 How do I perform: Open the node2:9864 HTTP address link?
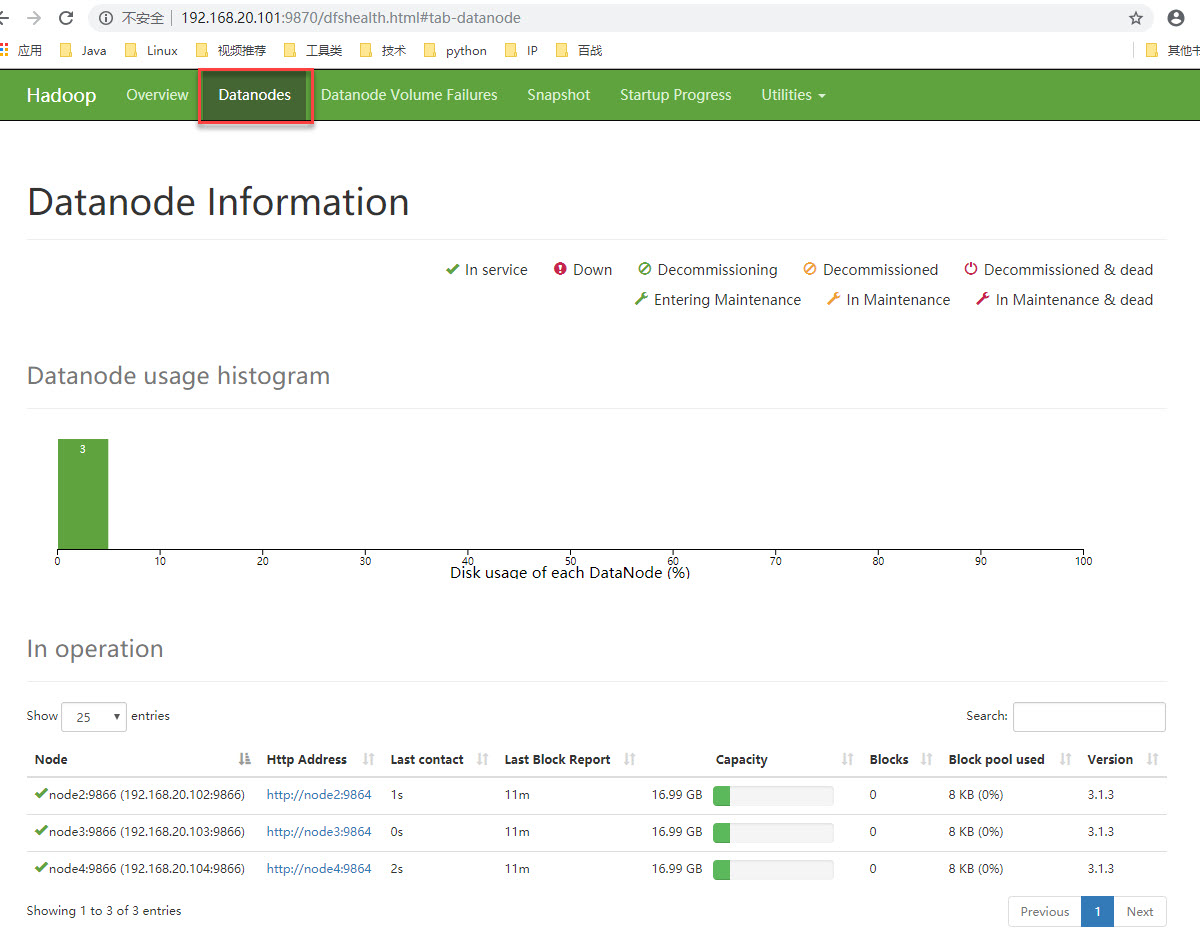(319, 795)
